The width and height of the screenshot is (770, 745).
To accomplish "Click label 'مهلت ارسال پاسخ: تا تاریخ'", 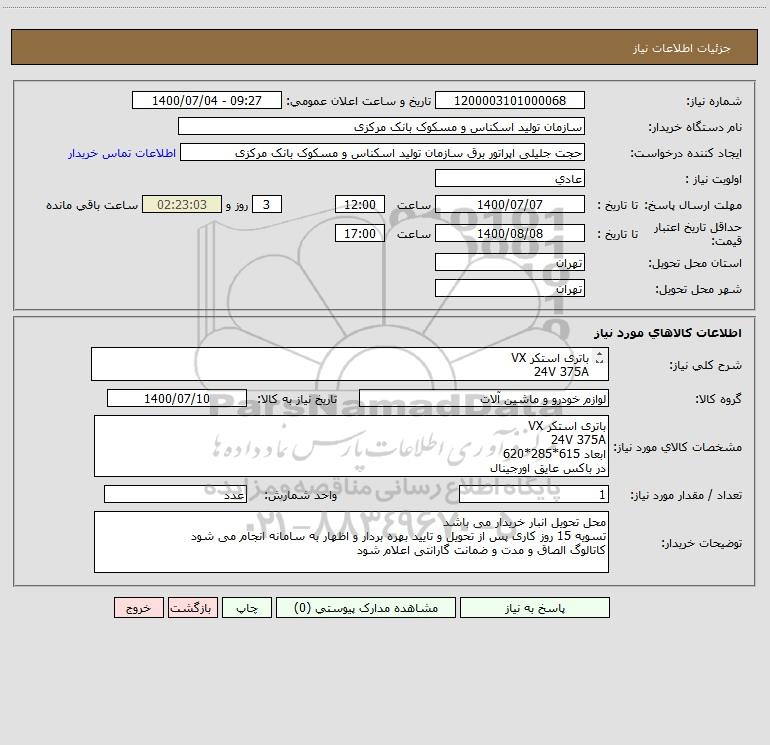I will click(x=669, y=205).
